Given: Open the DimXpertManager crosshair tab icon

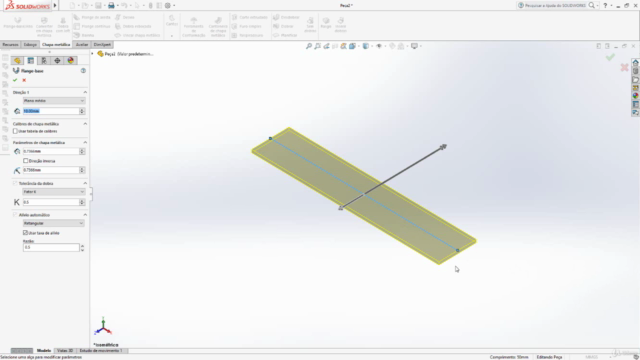Looking at the screenshot, I should [x=57, y=60].
